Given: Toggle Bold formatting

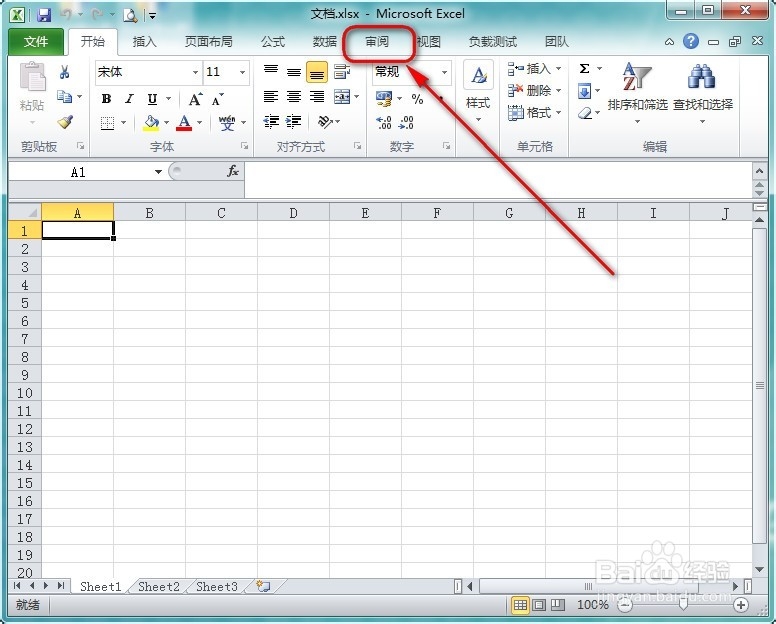Looking at the screenshot, I should [106, 99].
